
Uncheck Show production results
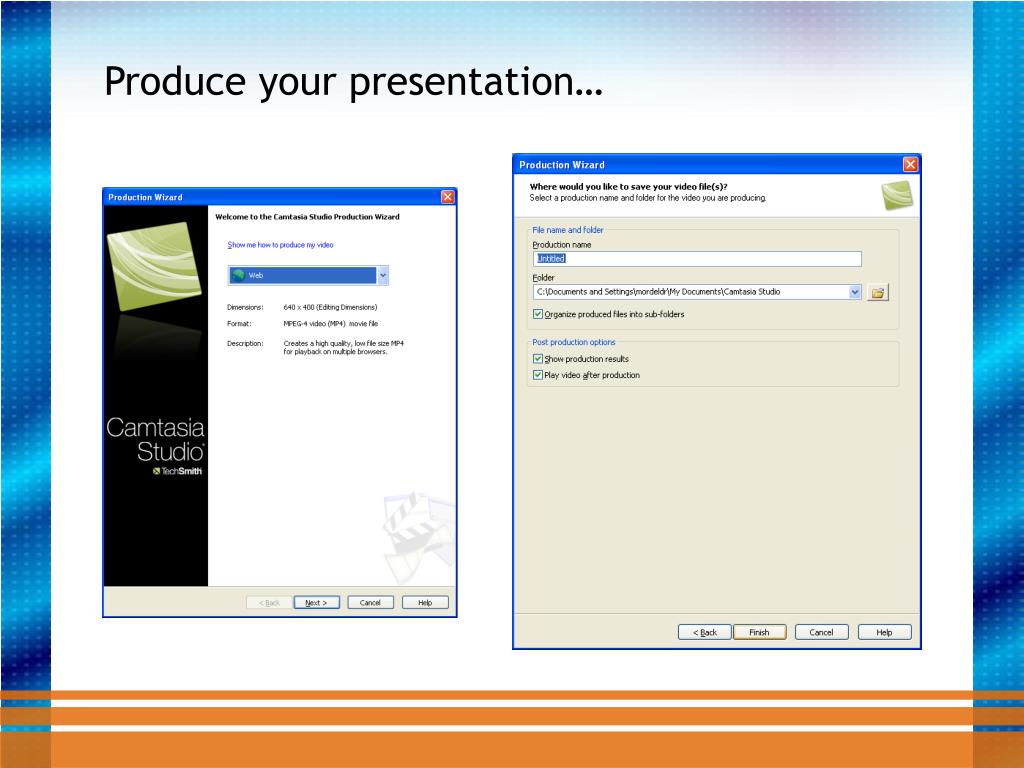[538, 359]
